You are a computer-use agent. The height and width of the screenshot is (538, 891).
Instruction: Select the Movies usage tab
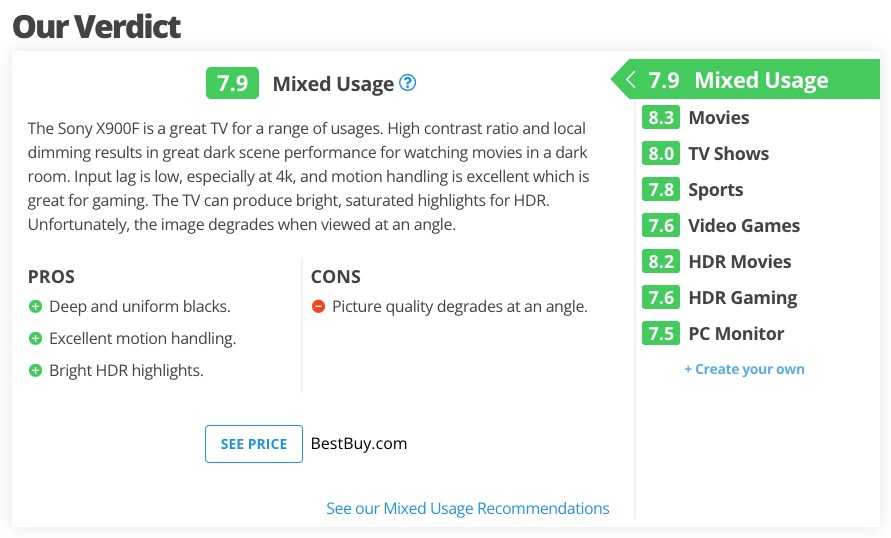point(719,118)
